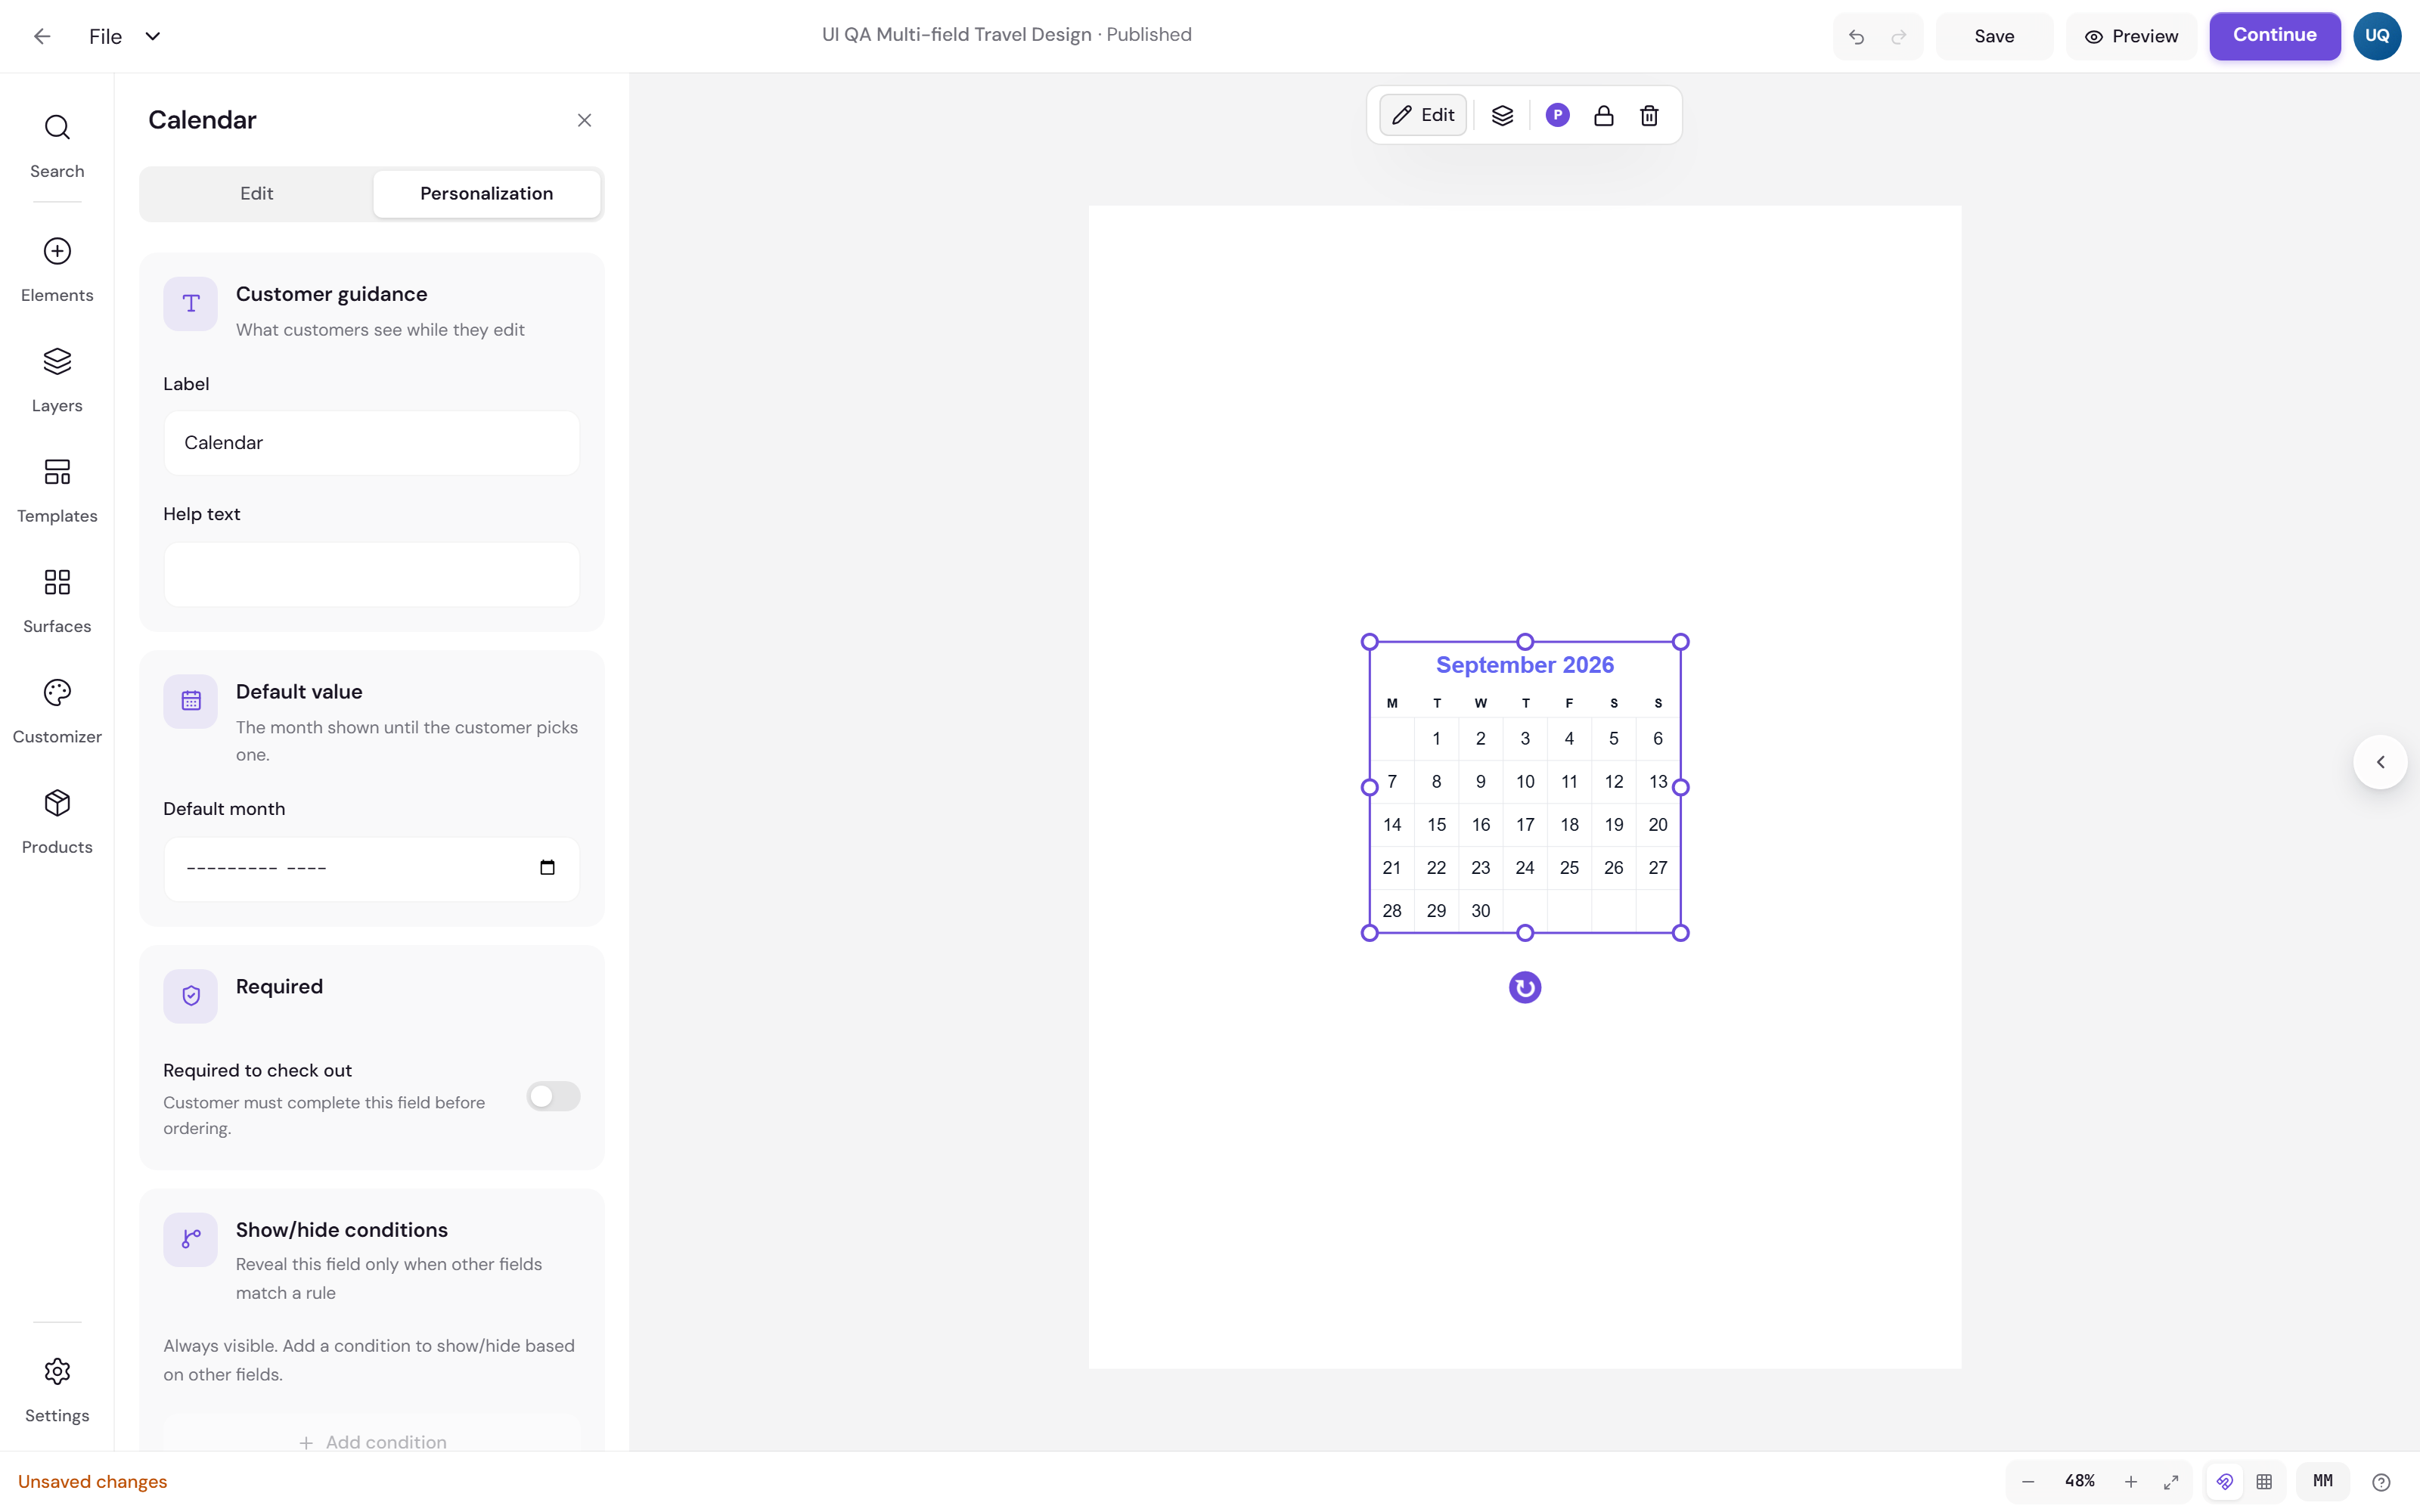Undo the last action
Viewport: 2420px width, 1512px height.
pyautogui.click(x=1857, y=37)
